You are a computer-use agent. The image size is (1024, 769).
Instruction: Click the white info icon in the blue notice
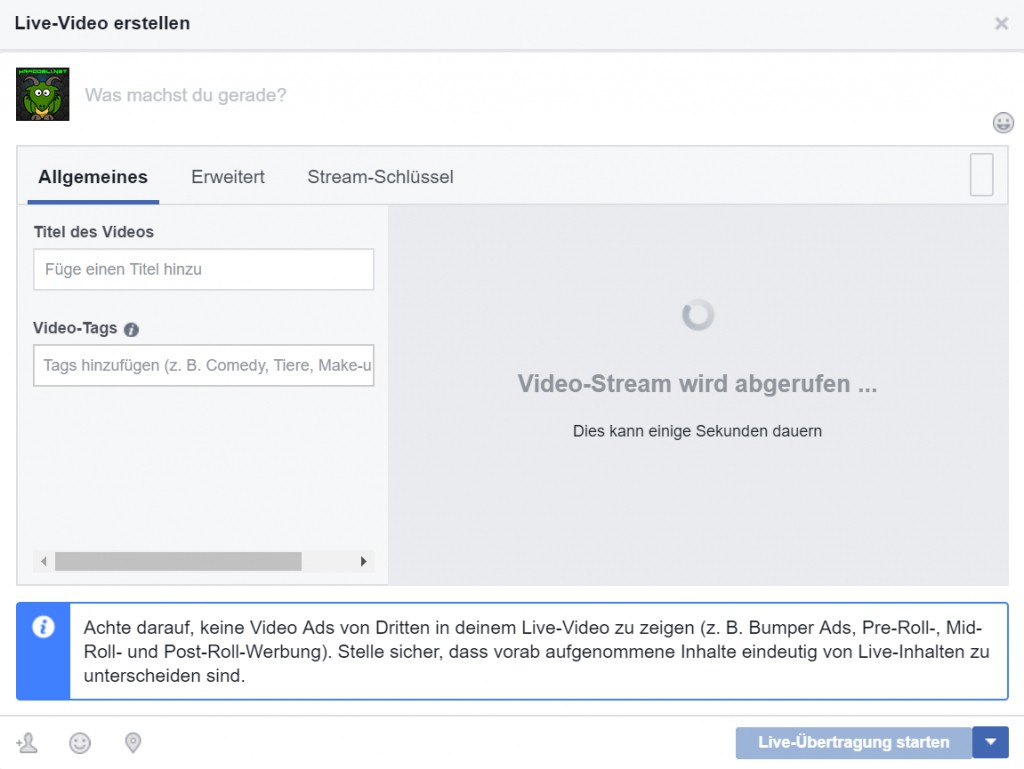pos(43,627)
